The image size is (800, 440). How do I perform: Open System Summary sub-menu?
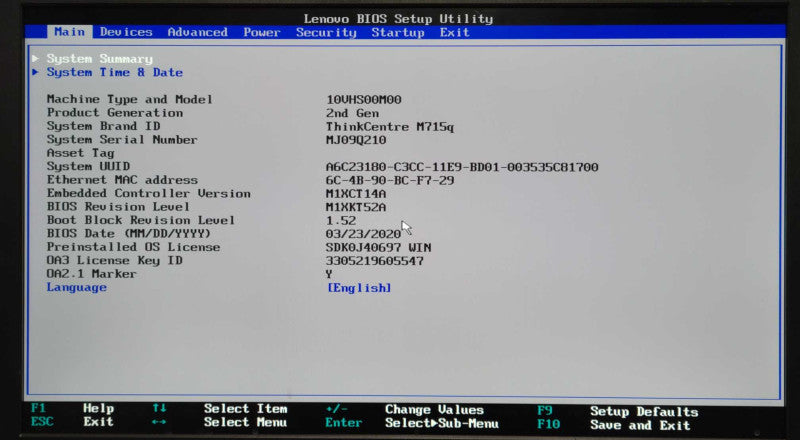click(99, 59)
